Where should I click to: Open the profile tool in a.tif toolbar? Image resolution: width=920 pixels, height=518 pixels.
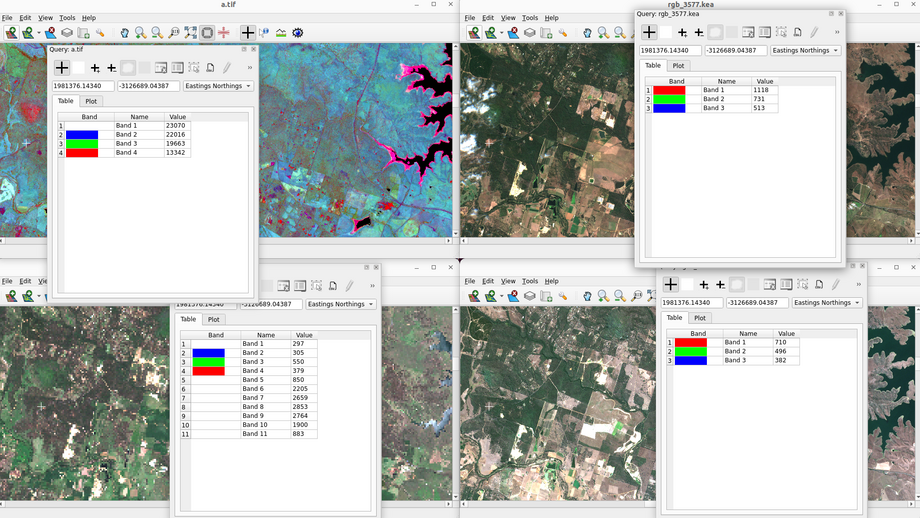pyautogui.click(x=281, y=33)
